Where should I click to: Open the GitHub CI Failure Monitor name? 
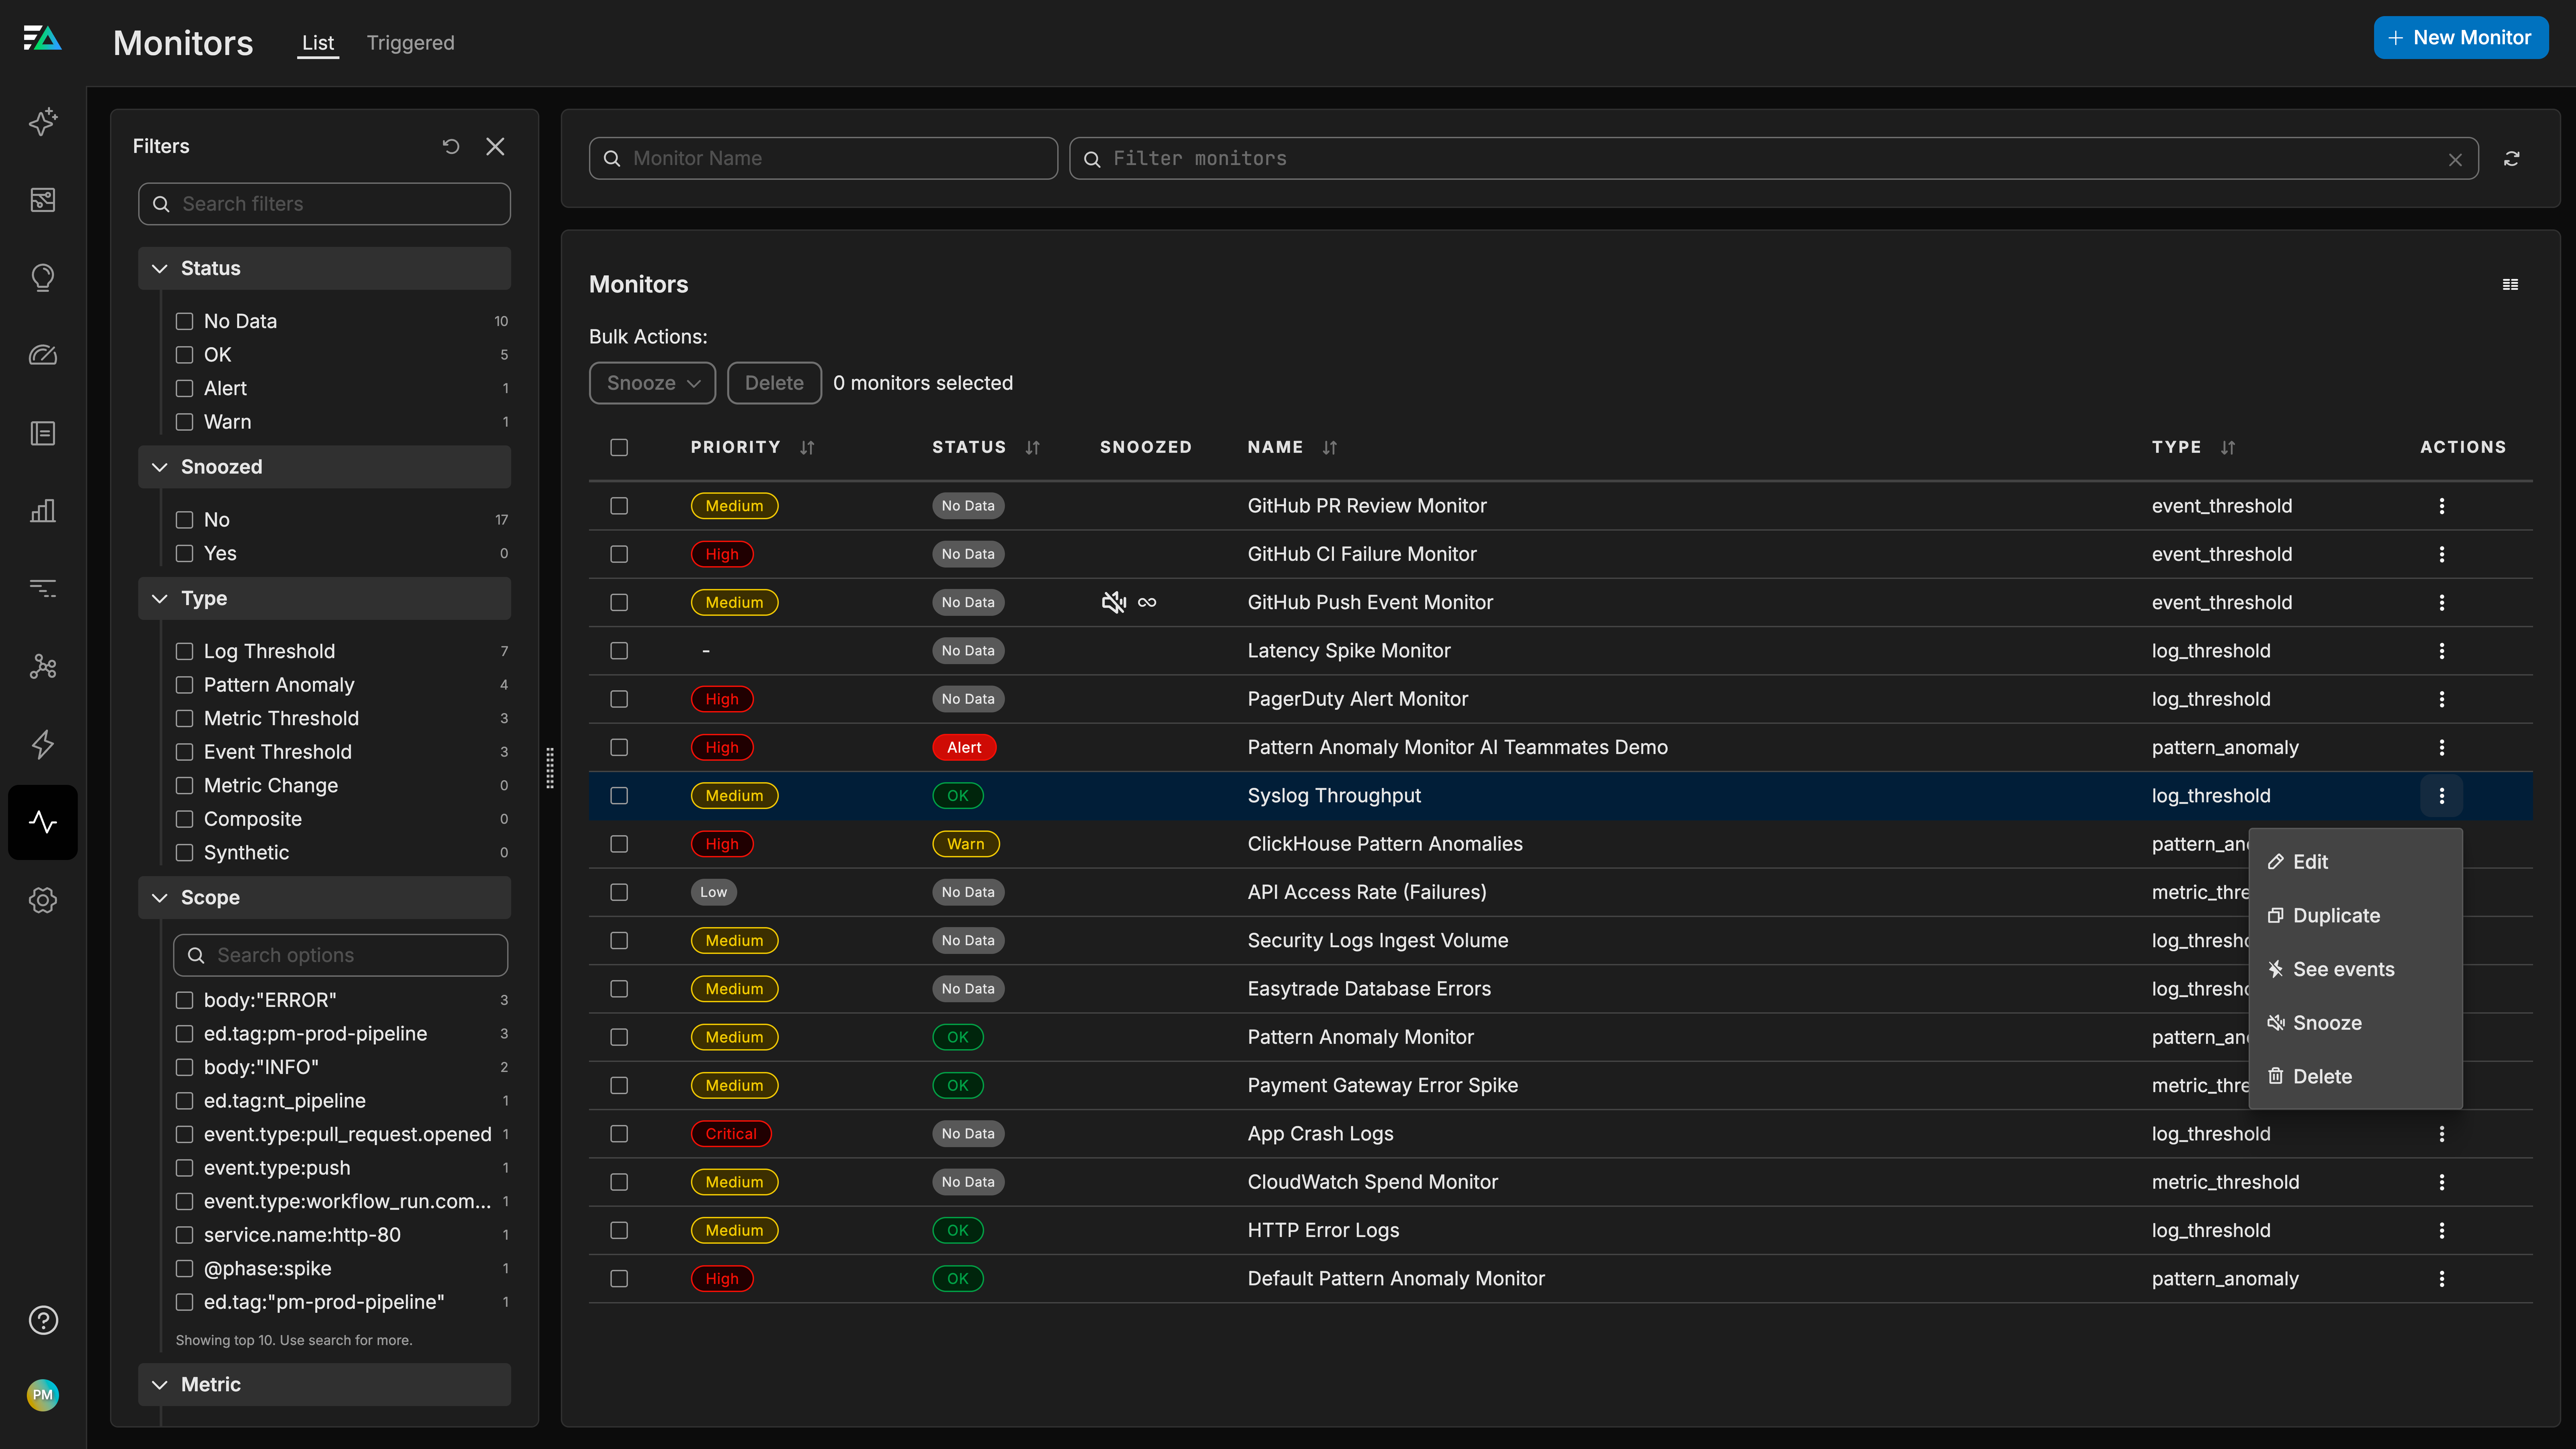tap(1362, 554)
